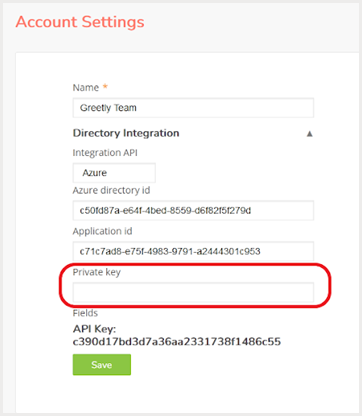Collapse the Directory Integration section arrow
Viewport: 362px width, 416px height.
[x=309, y=134]
